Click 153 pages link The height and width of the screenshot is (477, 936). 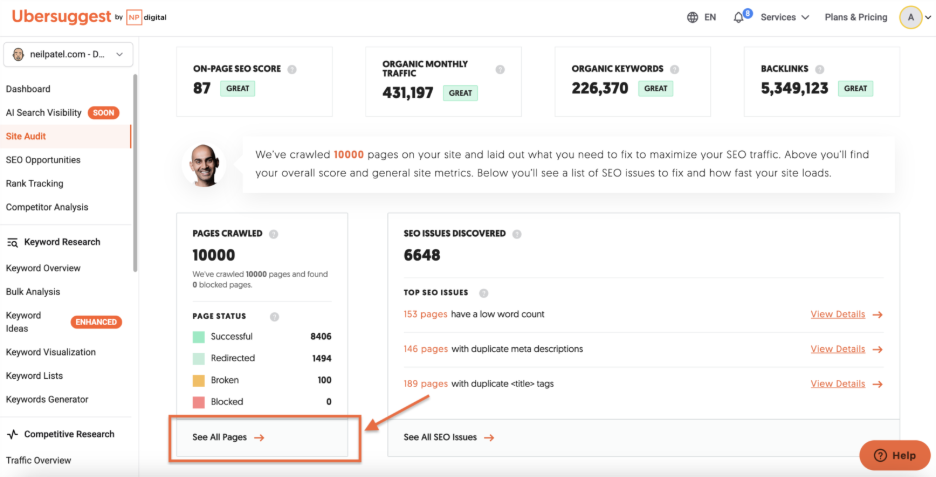(425, 314)
